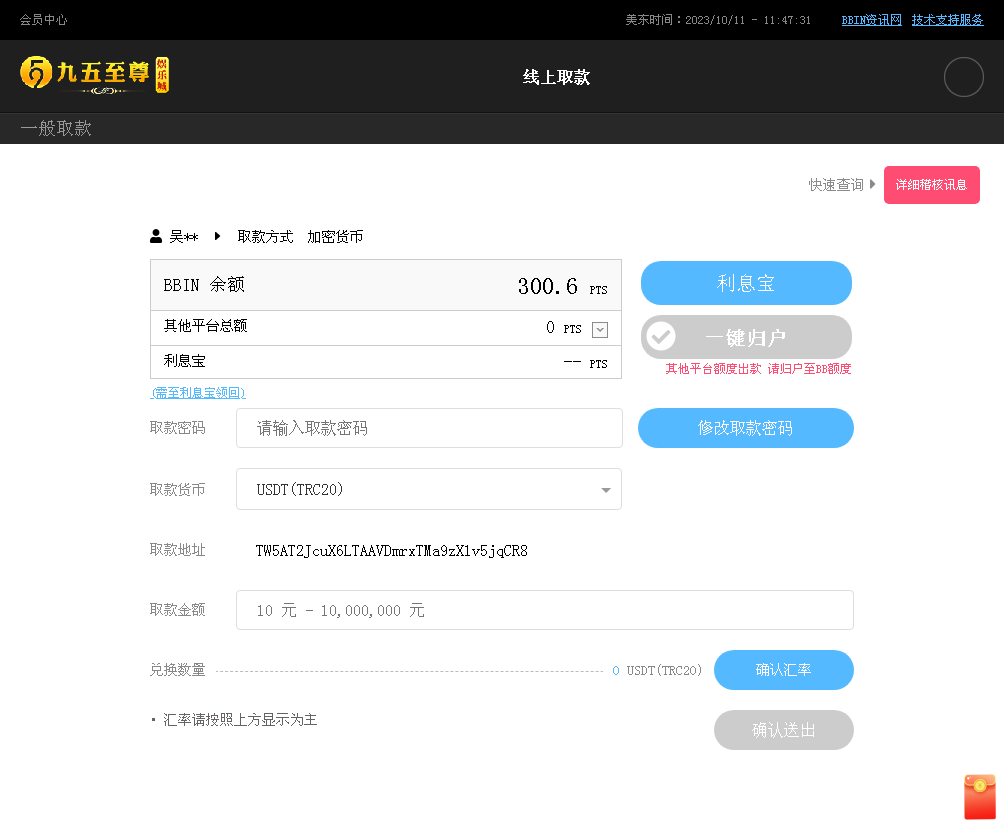Click the 修改取款密码 button
The image size is (1004, 825).
(x=745, y=428)
